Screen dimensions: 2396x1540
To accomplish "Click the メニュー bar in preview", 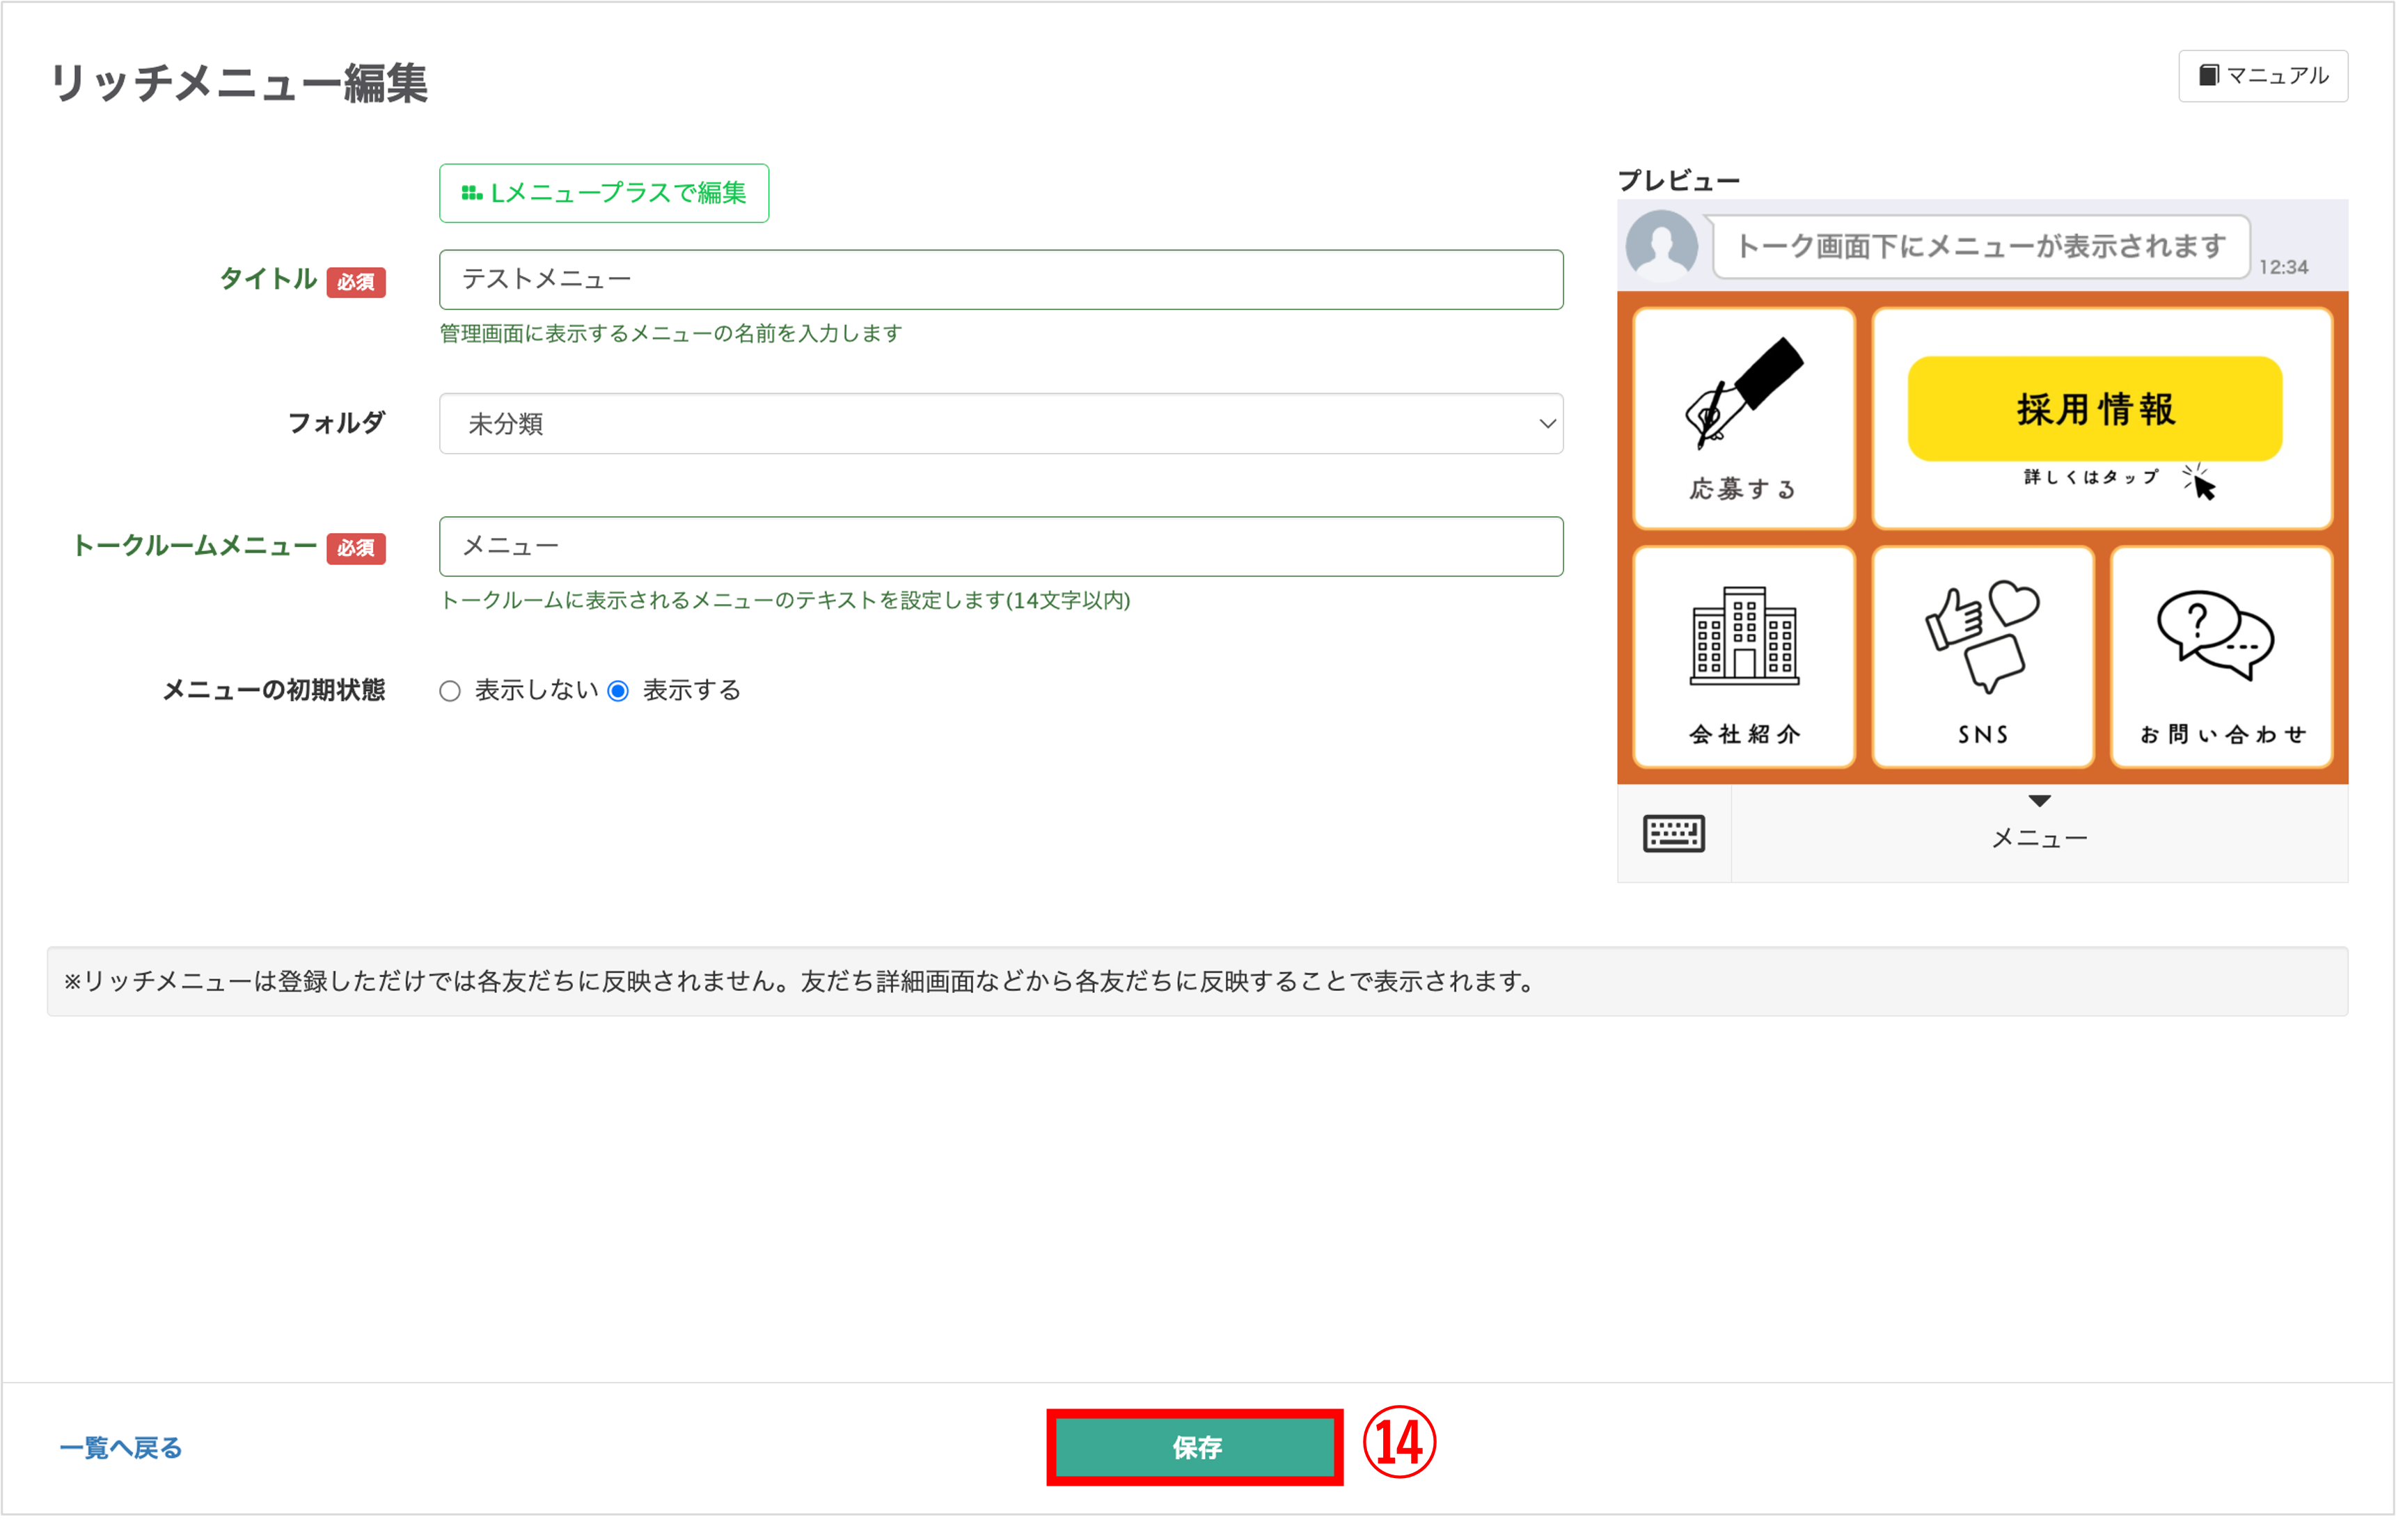I will pyautogui.click(x=2039, y=838).
